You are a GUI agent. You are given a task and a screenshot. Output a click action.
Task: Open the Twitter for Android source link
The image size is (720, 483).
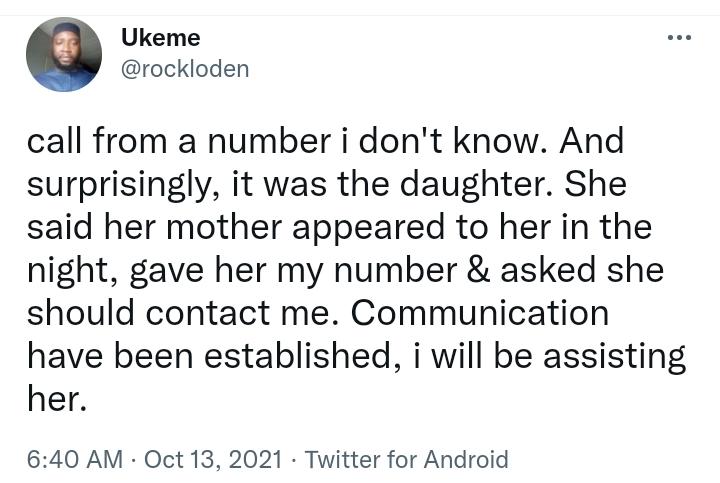(407, 460)
